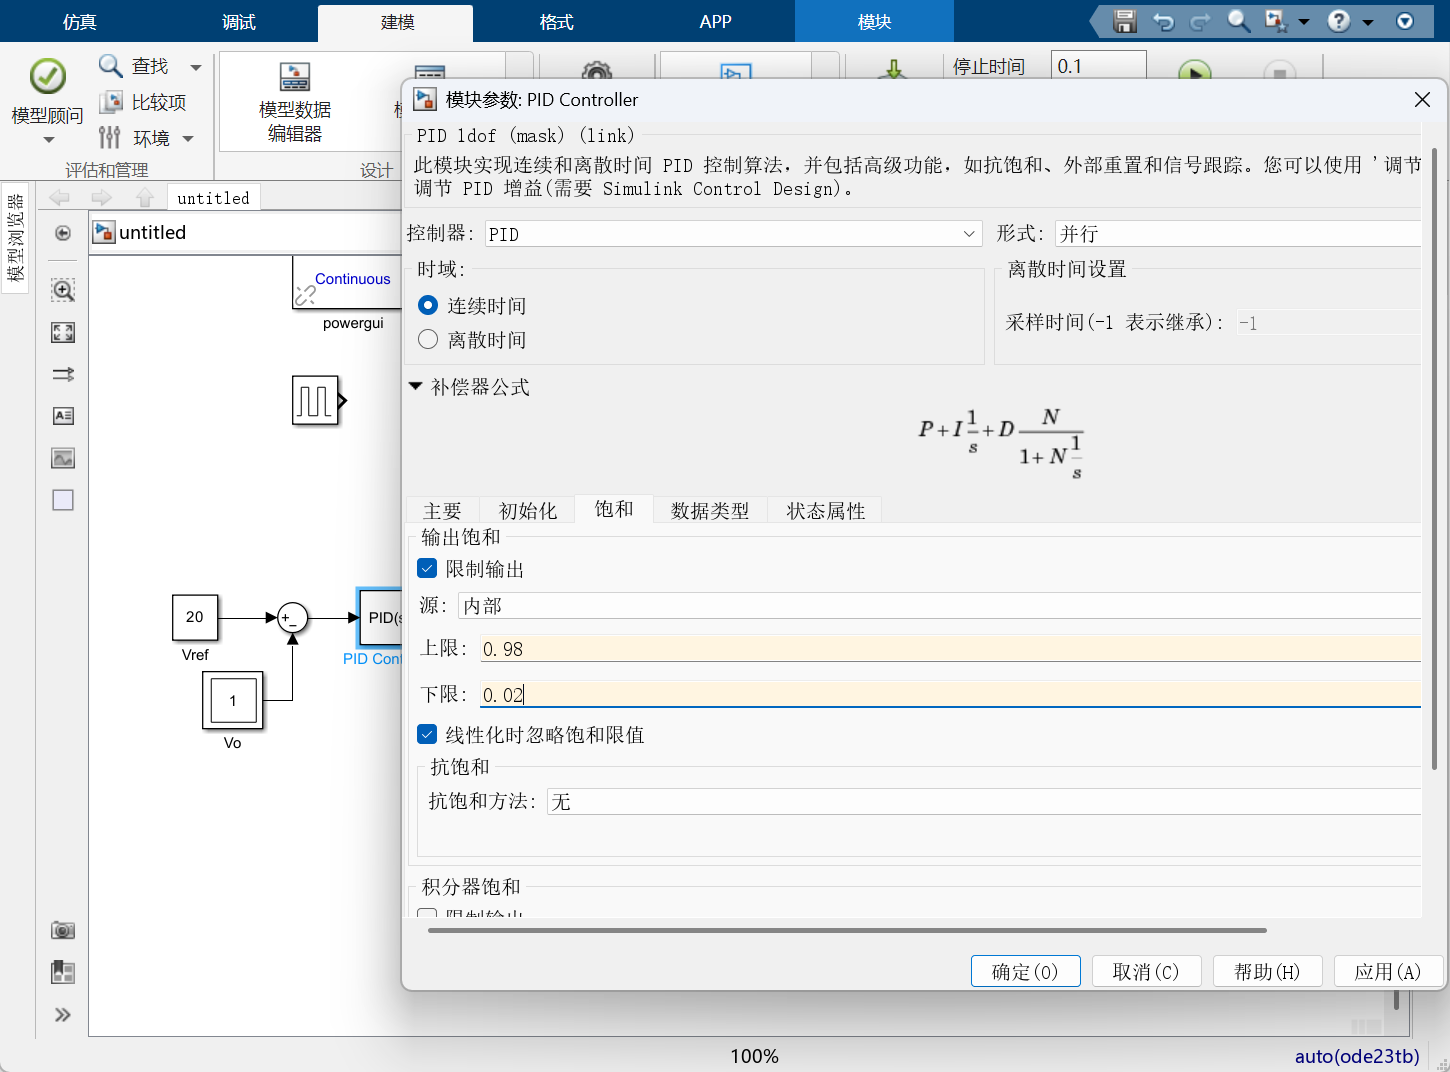Click the 停止时间 input field
The height and width of the screenshot is (1072, 1450).
(1098, 66)
